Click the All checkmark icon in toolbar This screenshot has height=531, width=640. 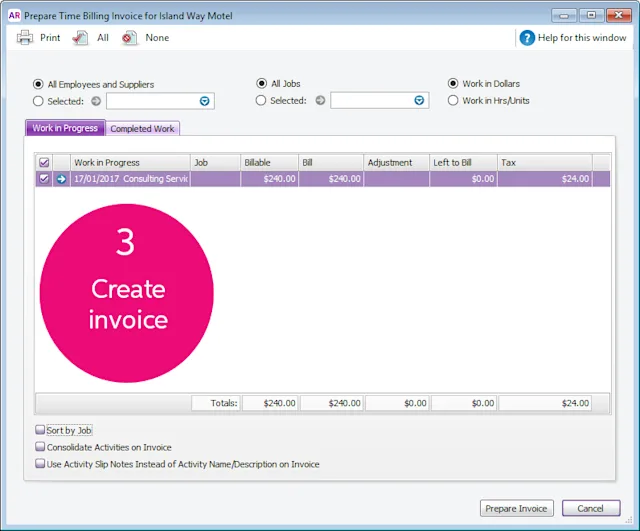(x=80, y=38)
